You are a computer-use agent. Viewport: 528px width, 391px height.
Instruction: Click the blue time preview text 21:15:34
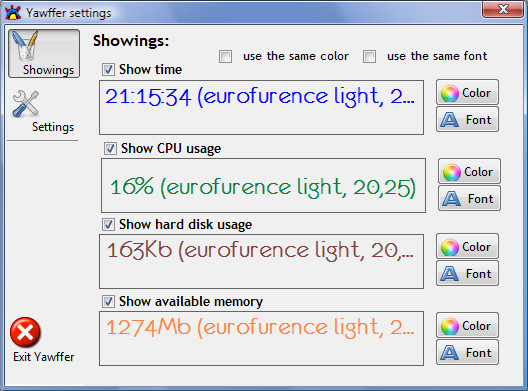point(260,97)
